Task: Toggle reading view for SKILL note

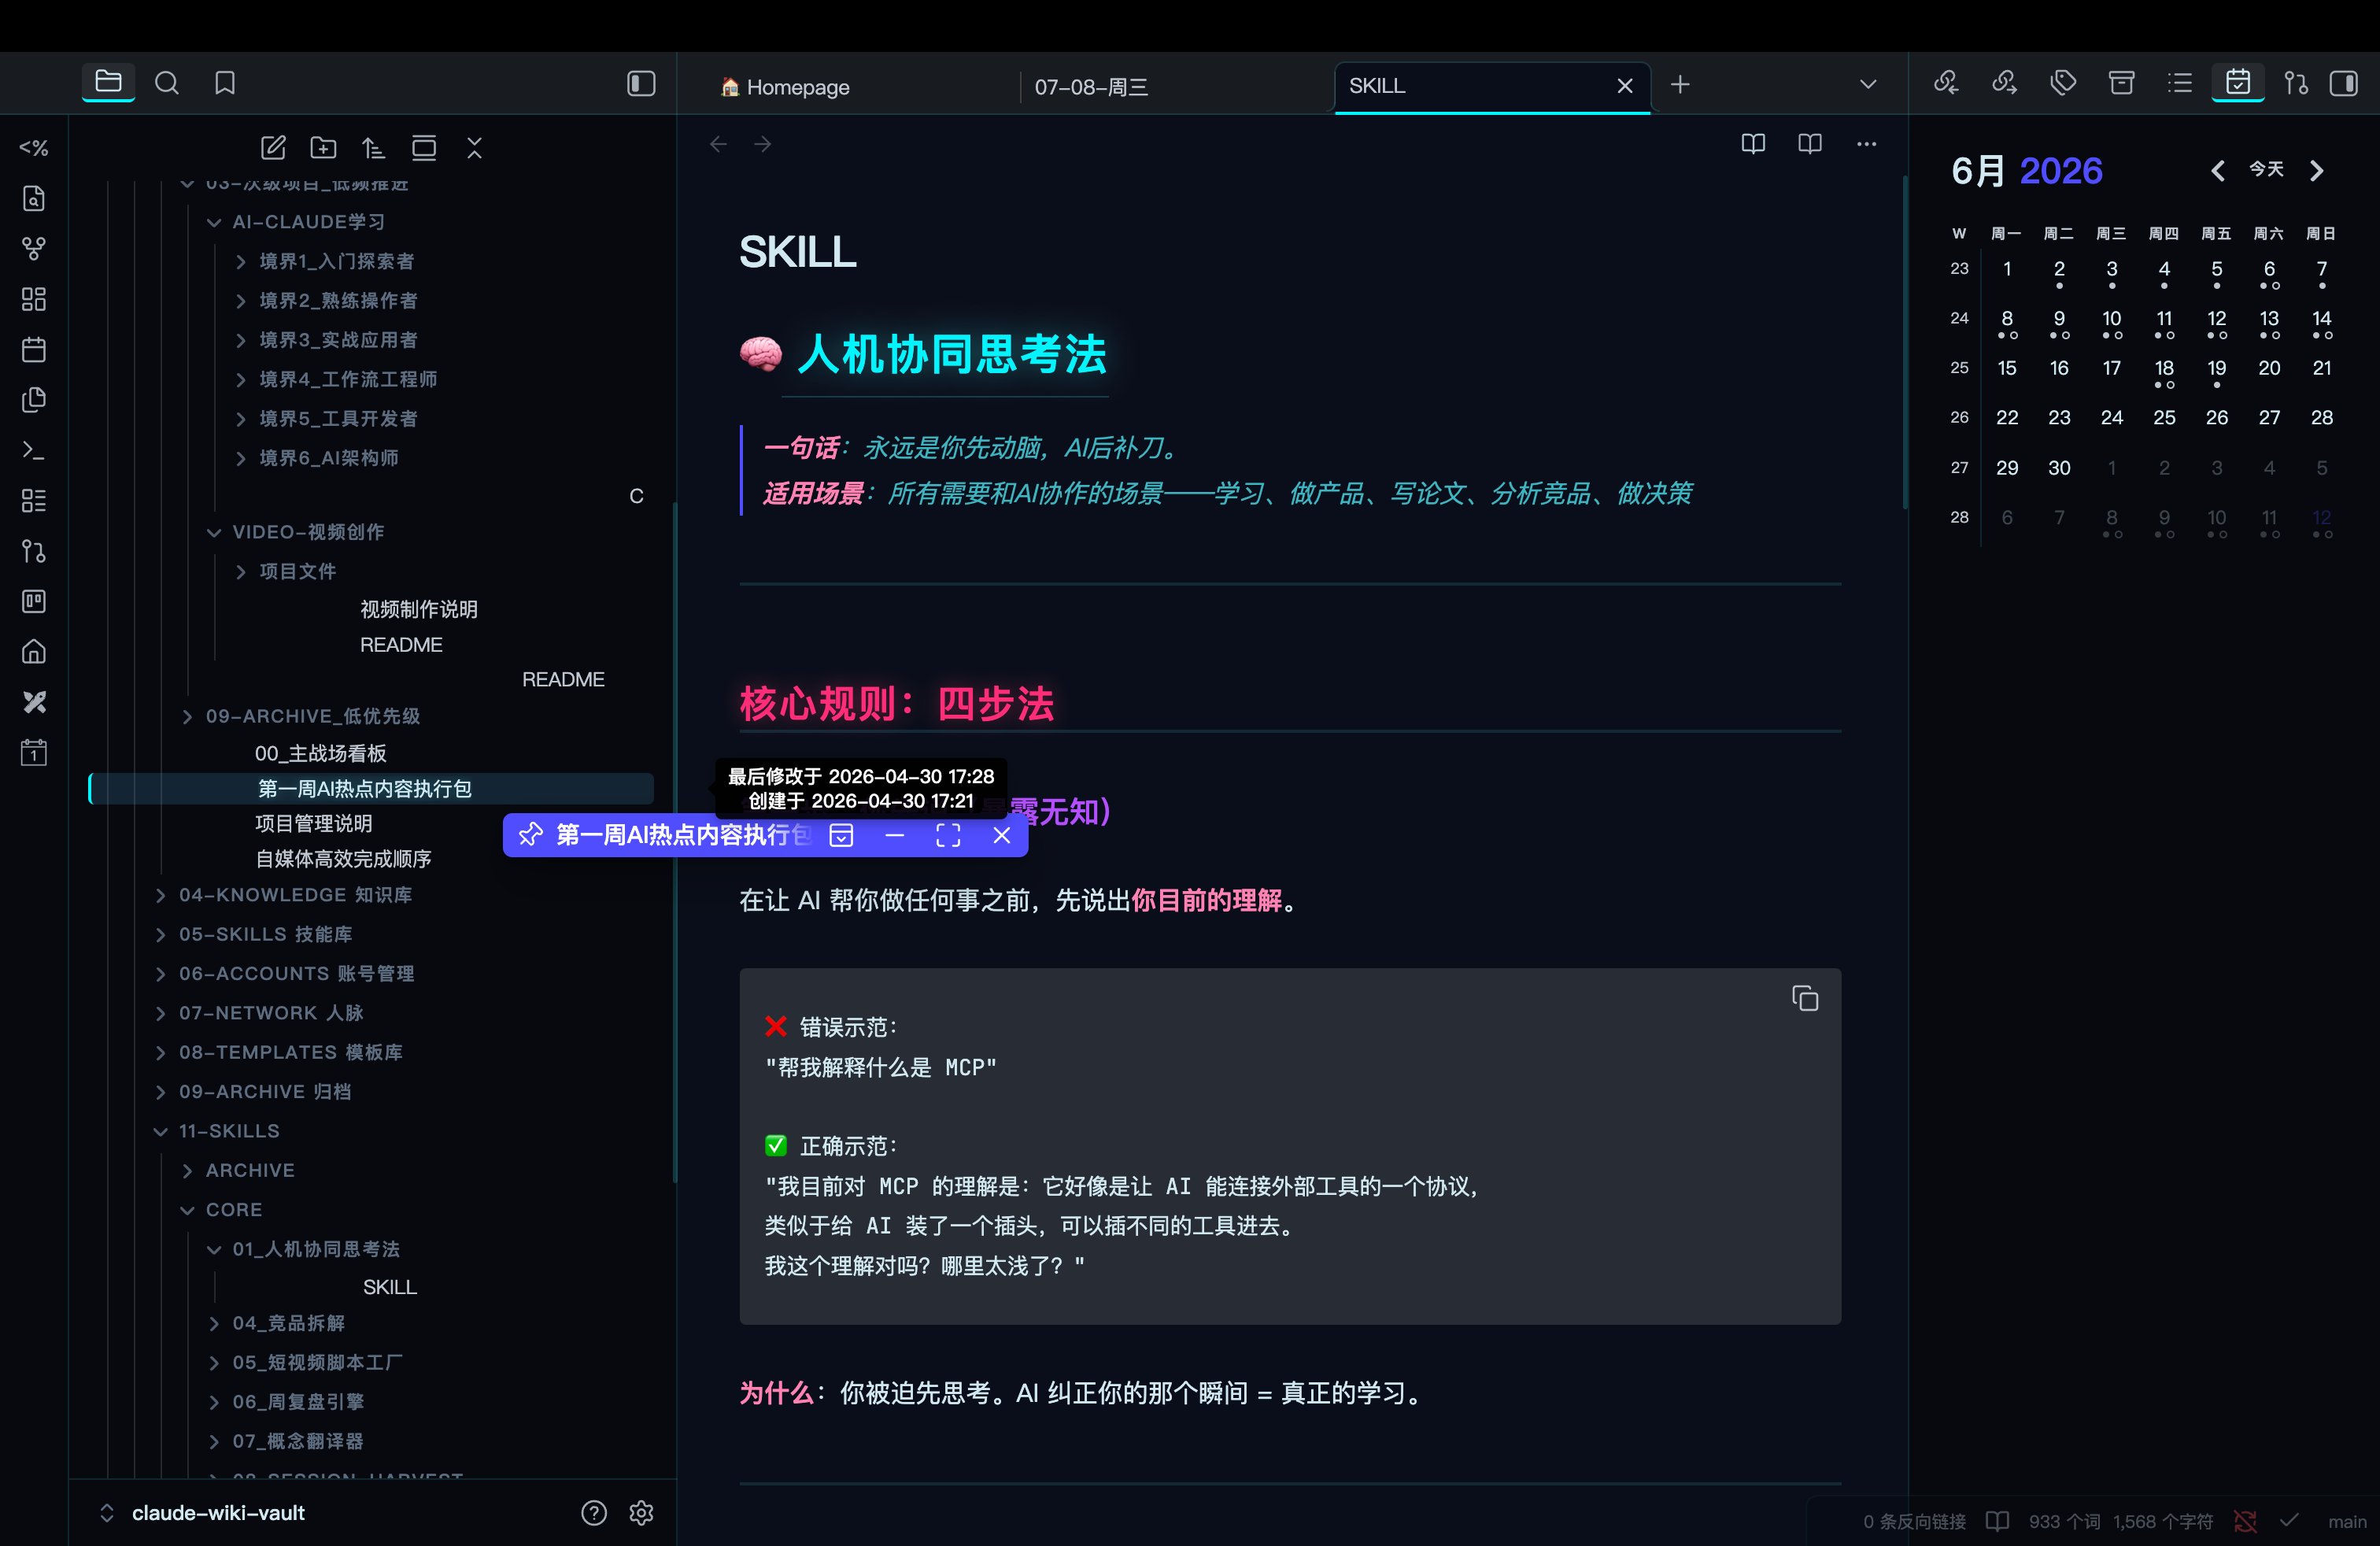Action: [x=1810, y=144]
